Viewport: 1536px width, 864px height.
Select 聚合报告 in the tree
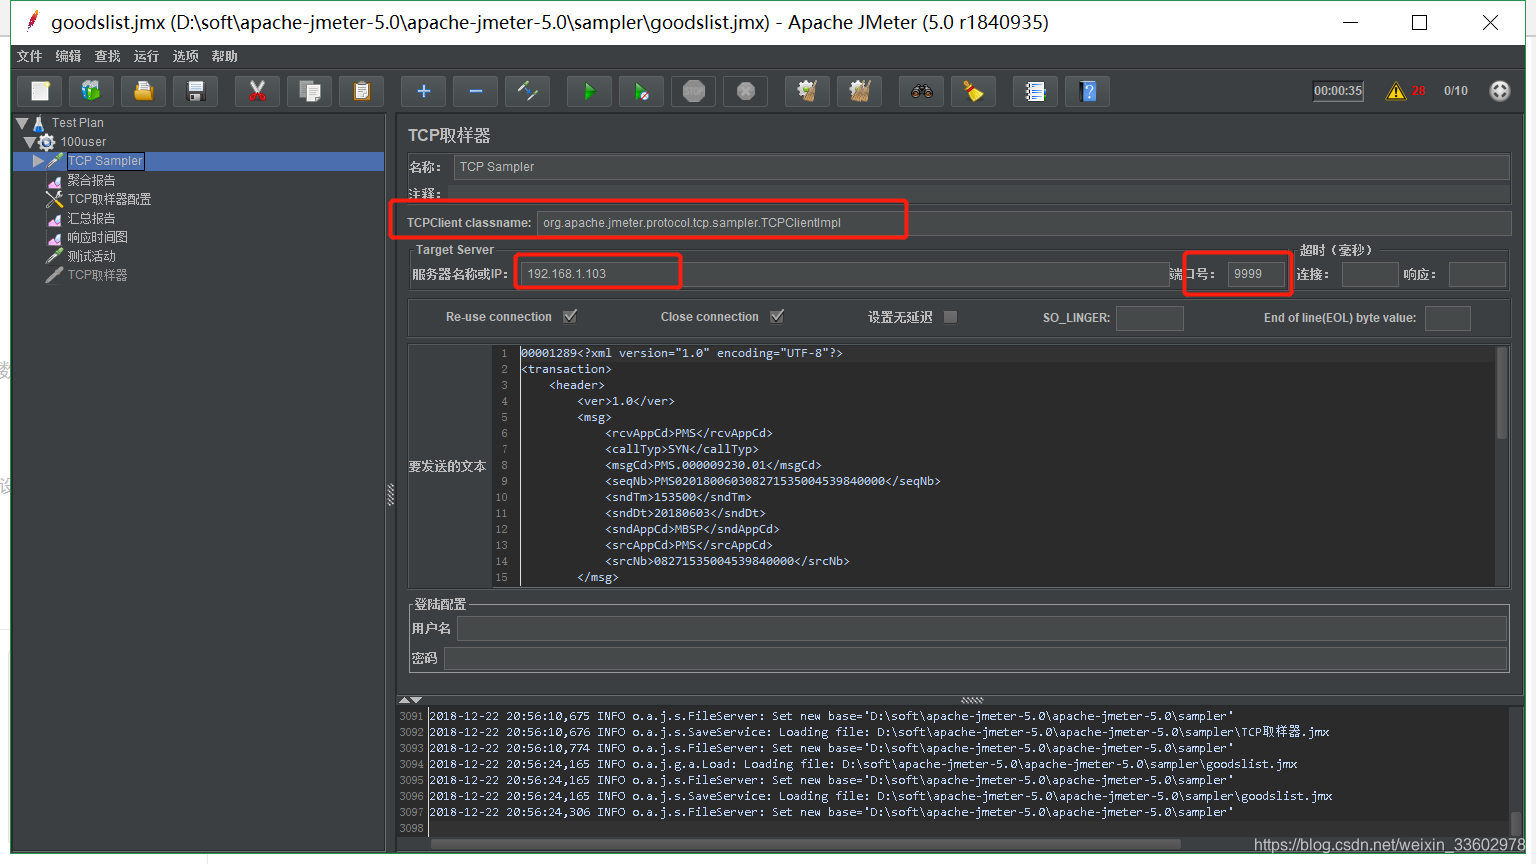coord(91,180)
